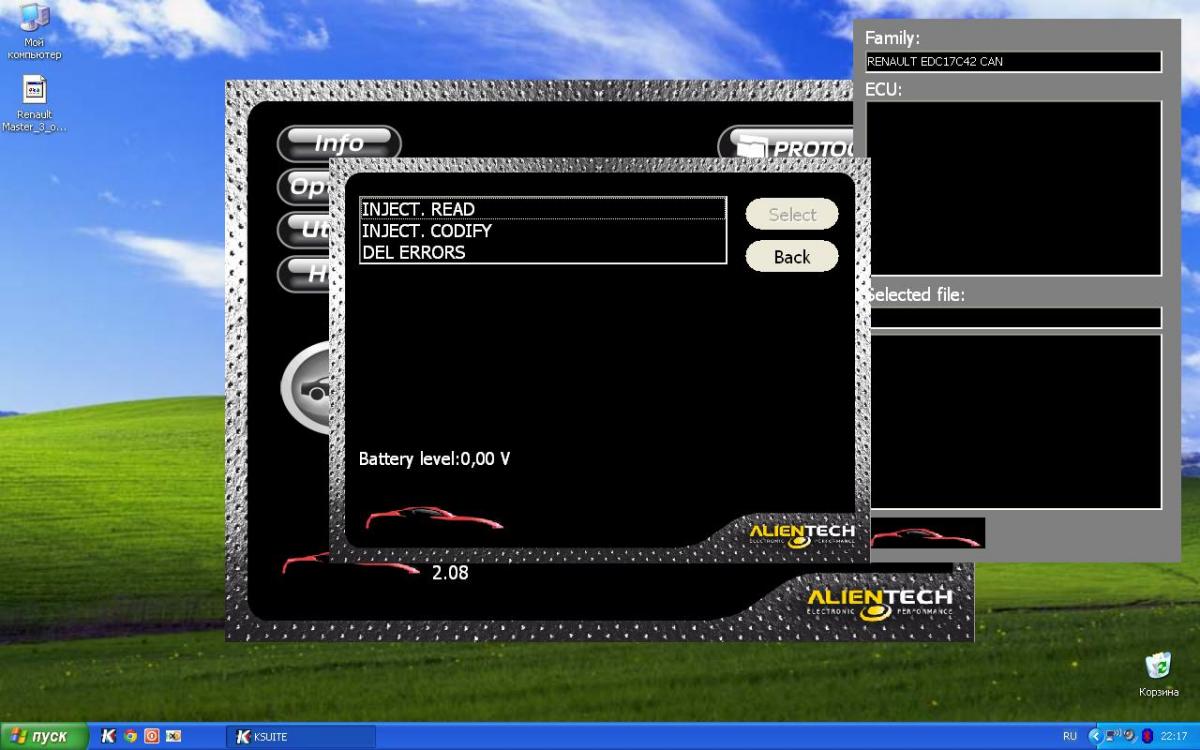Click the Family field showing RENAULT EDC17C42
The image size is (1200, 750).
(1013, 62)
